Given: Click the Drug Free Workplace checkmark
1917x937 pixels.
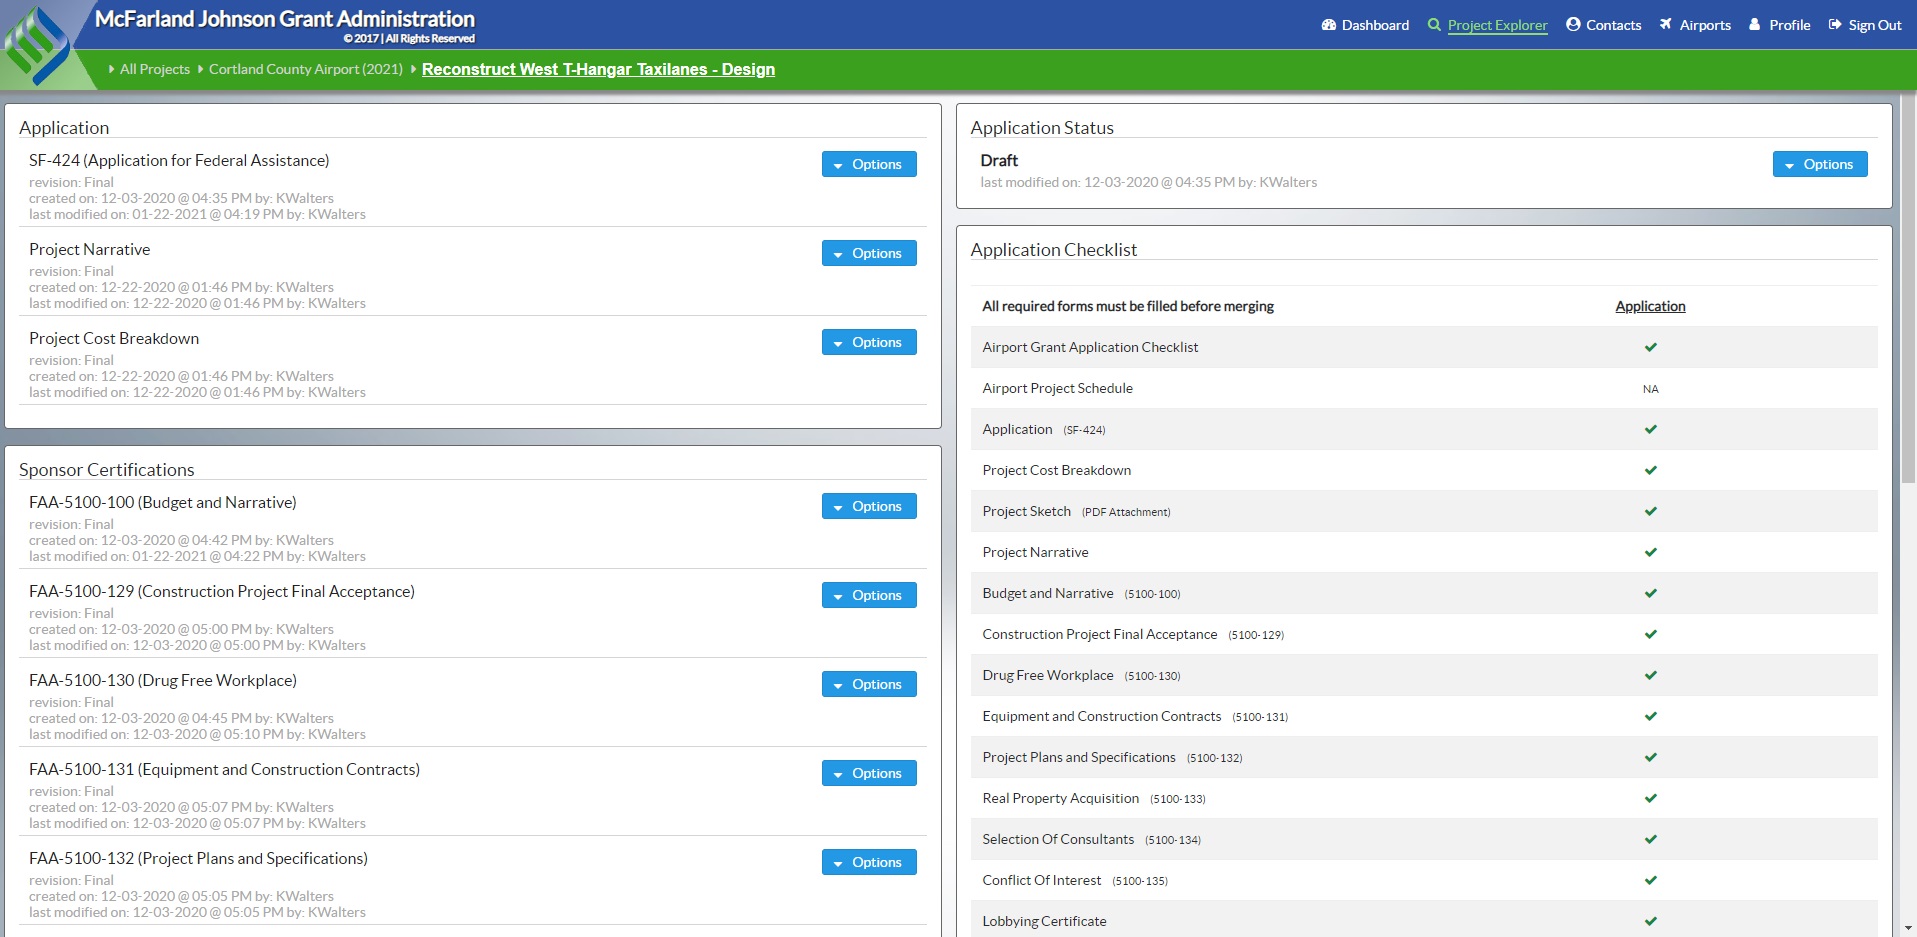Looking at the screenshot, I should 1650,675.
